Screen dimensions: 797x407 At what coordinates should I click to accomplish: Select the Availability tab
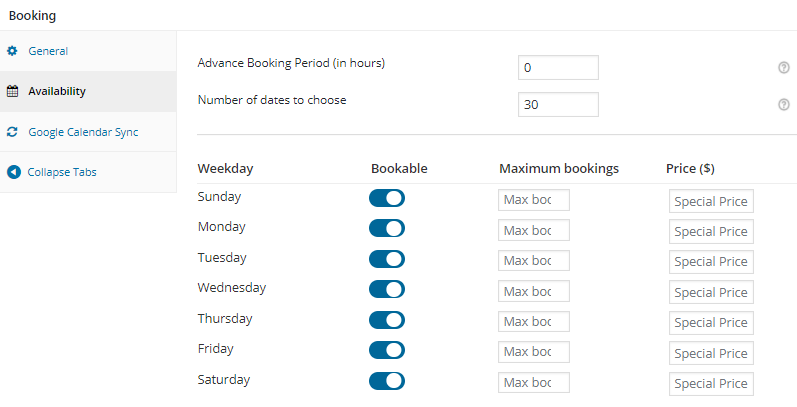(x=57, y=91)
